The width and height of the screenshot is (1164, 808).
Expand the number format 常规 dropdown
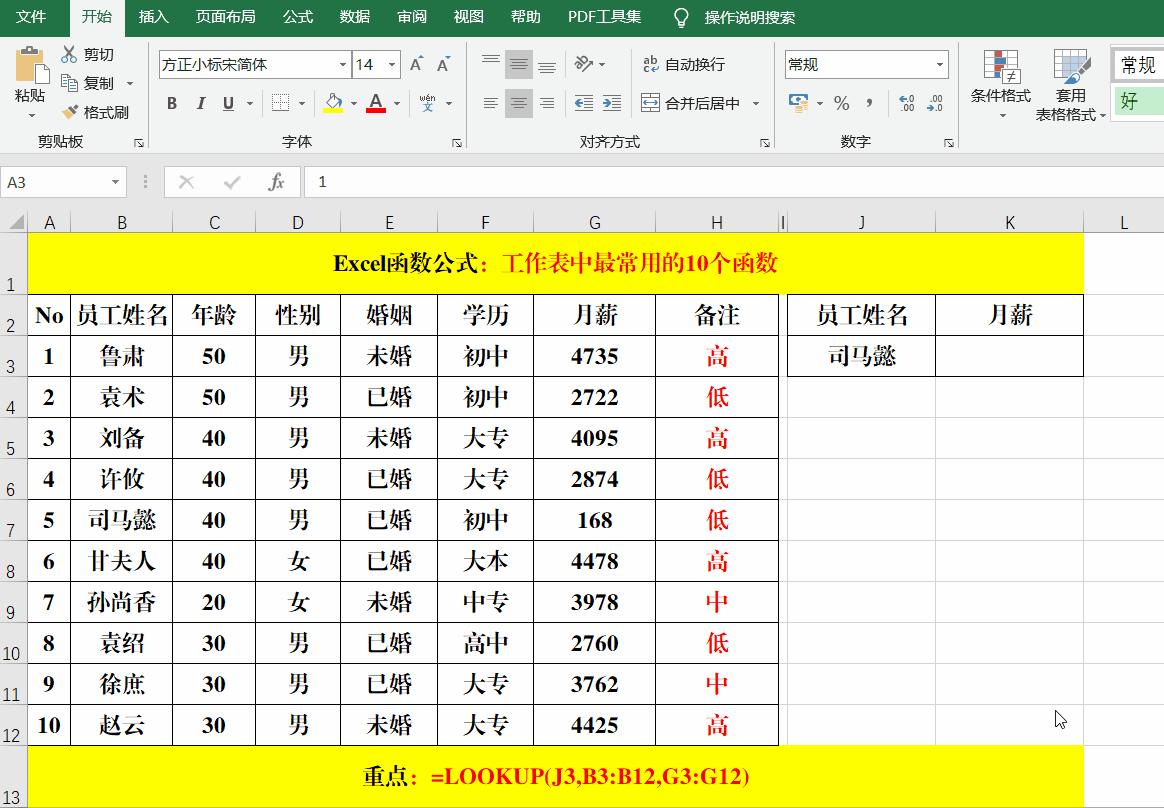tap(940, 65)
